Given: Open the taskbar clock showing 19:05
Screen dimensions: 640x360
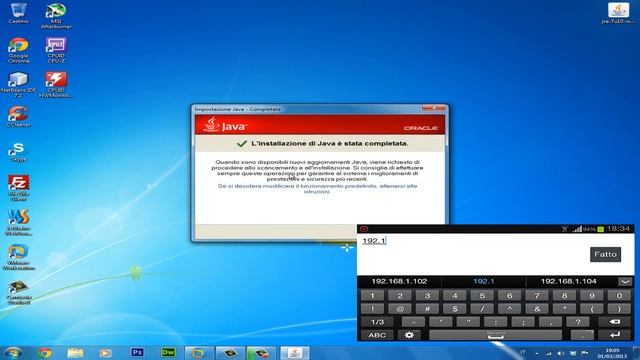Looking at the screenshot, I should click(x=612, y=353).
